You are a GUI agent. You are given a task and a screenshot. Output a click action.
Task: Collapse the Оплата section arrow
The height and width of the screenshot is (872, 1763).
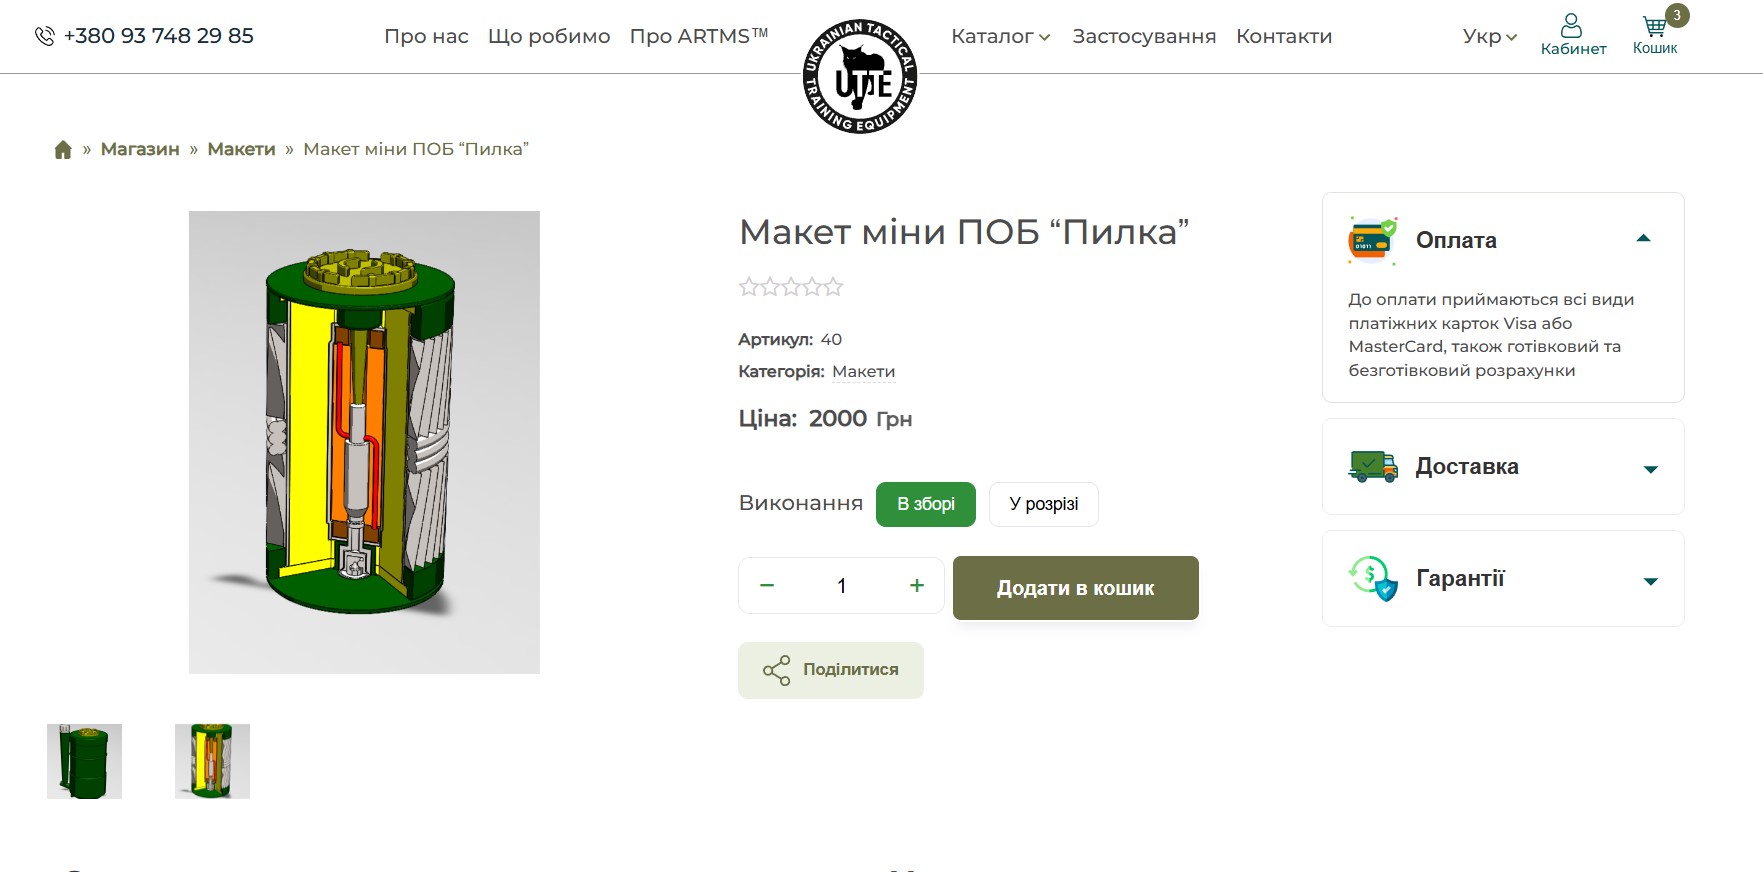click(x=1643, y=239)
